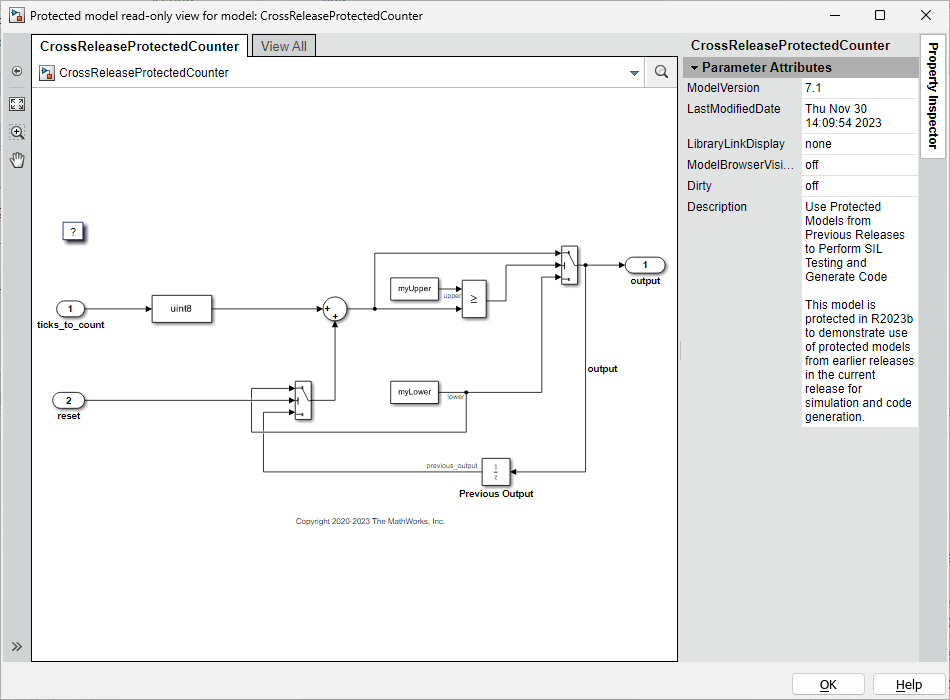Select the Previous Output unit delay block
This screenshot has width=950, height=700.
[x=495, y=471]
